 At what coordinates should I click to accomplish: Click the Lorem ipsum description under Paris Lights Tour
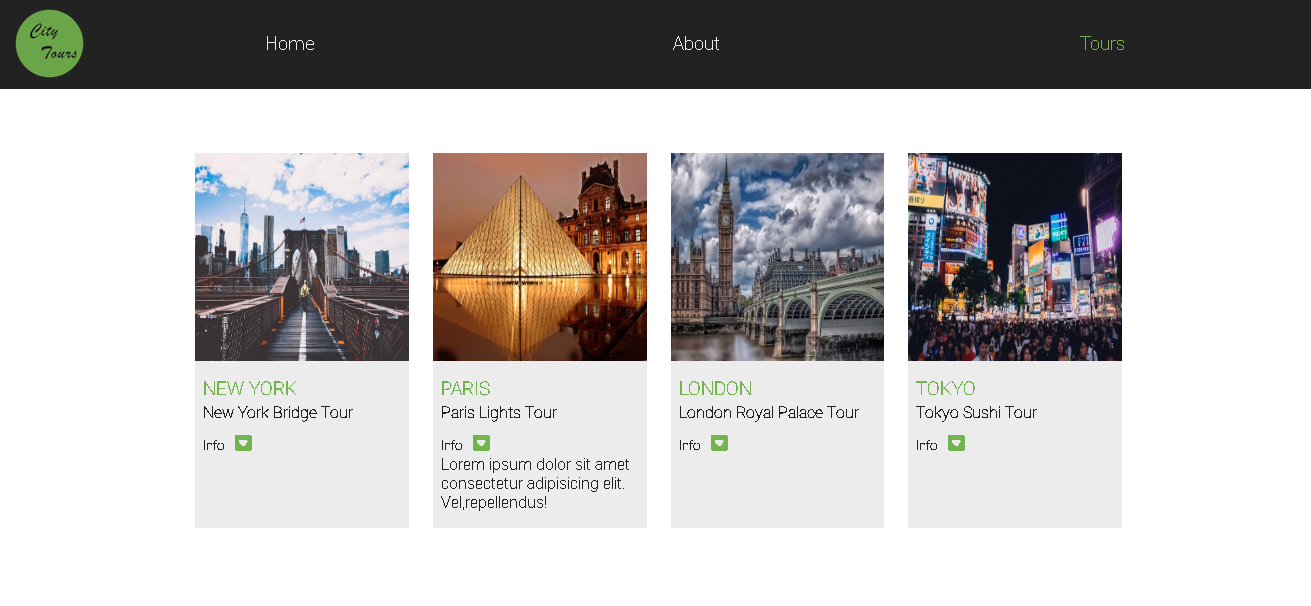pyautogui.click(x=535, y=482)
